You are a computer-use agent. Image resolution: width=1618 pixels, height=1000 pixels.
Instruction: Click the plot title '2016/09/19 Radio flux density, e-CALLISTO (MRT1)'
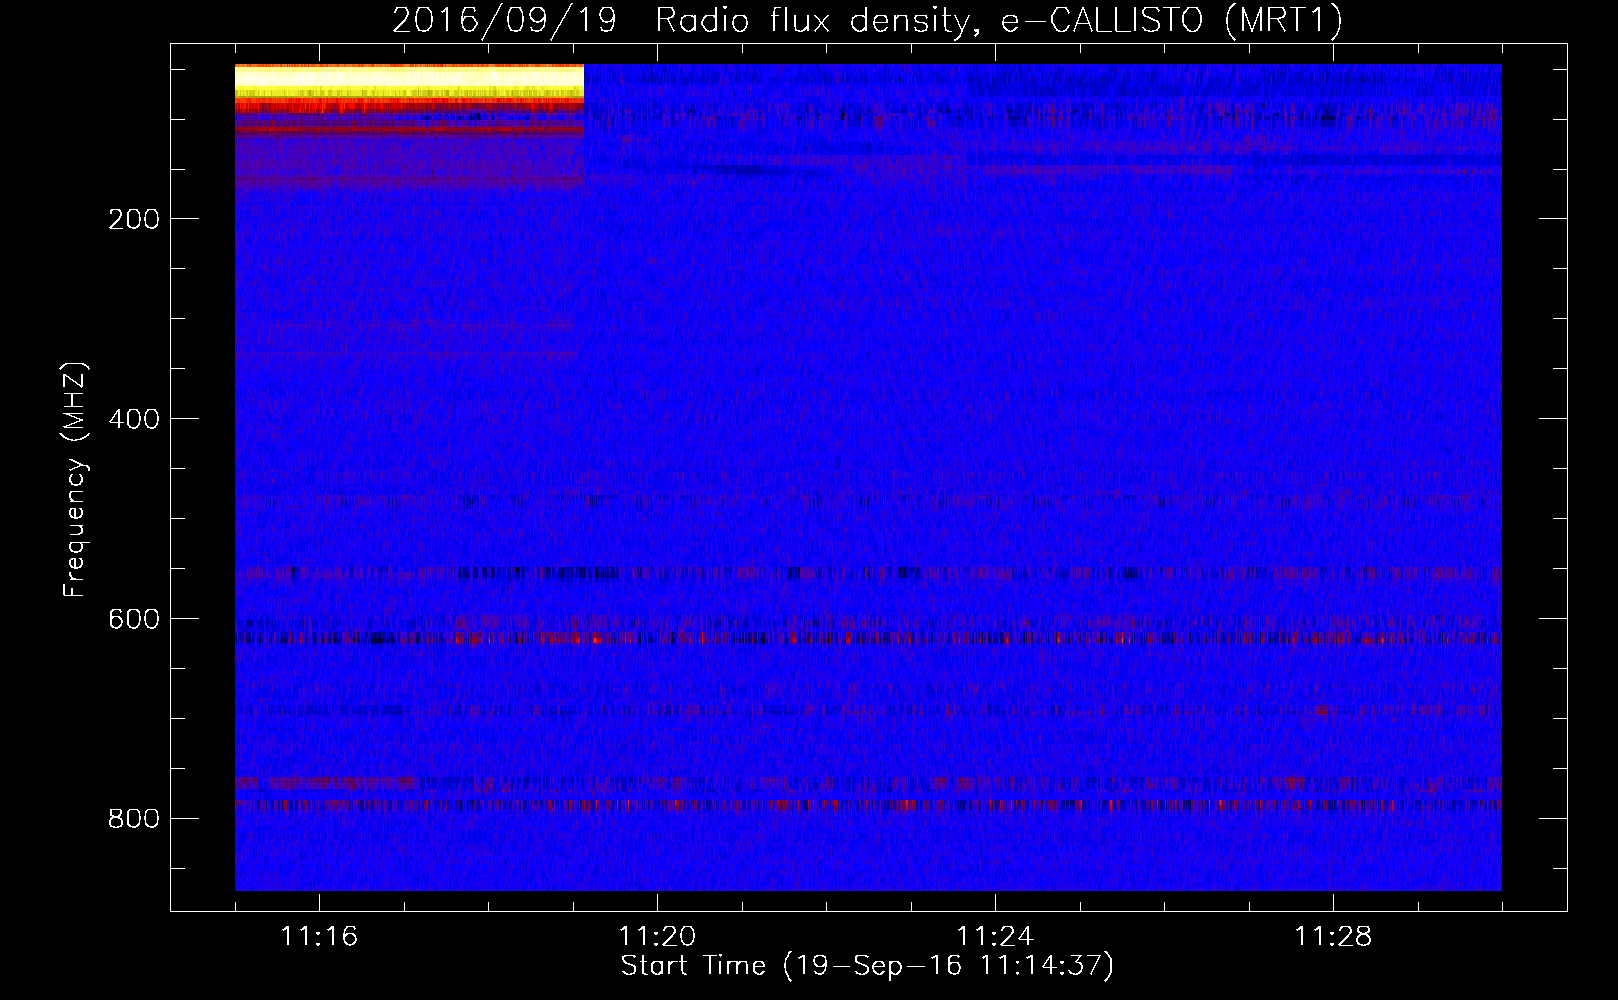(867, 20)
